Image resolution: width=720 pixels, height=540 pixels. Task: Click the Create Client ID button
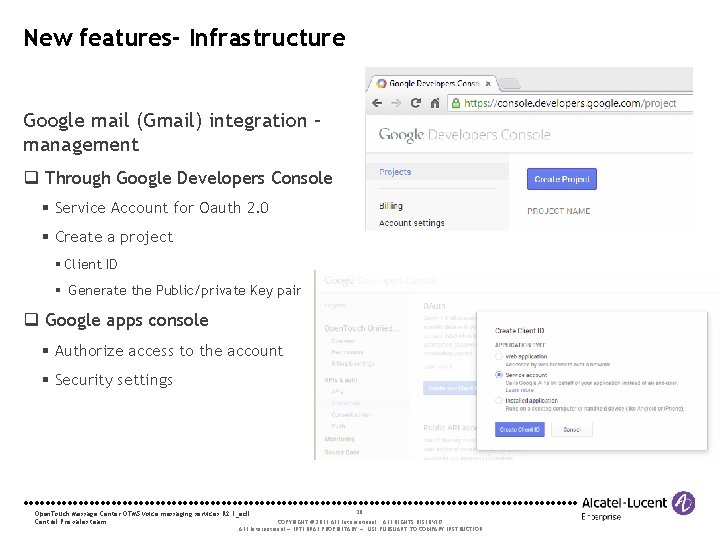(x=519, y=429)
